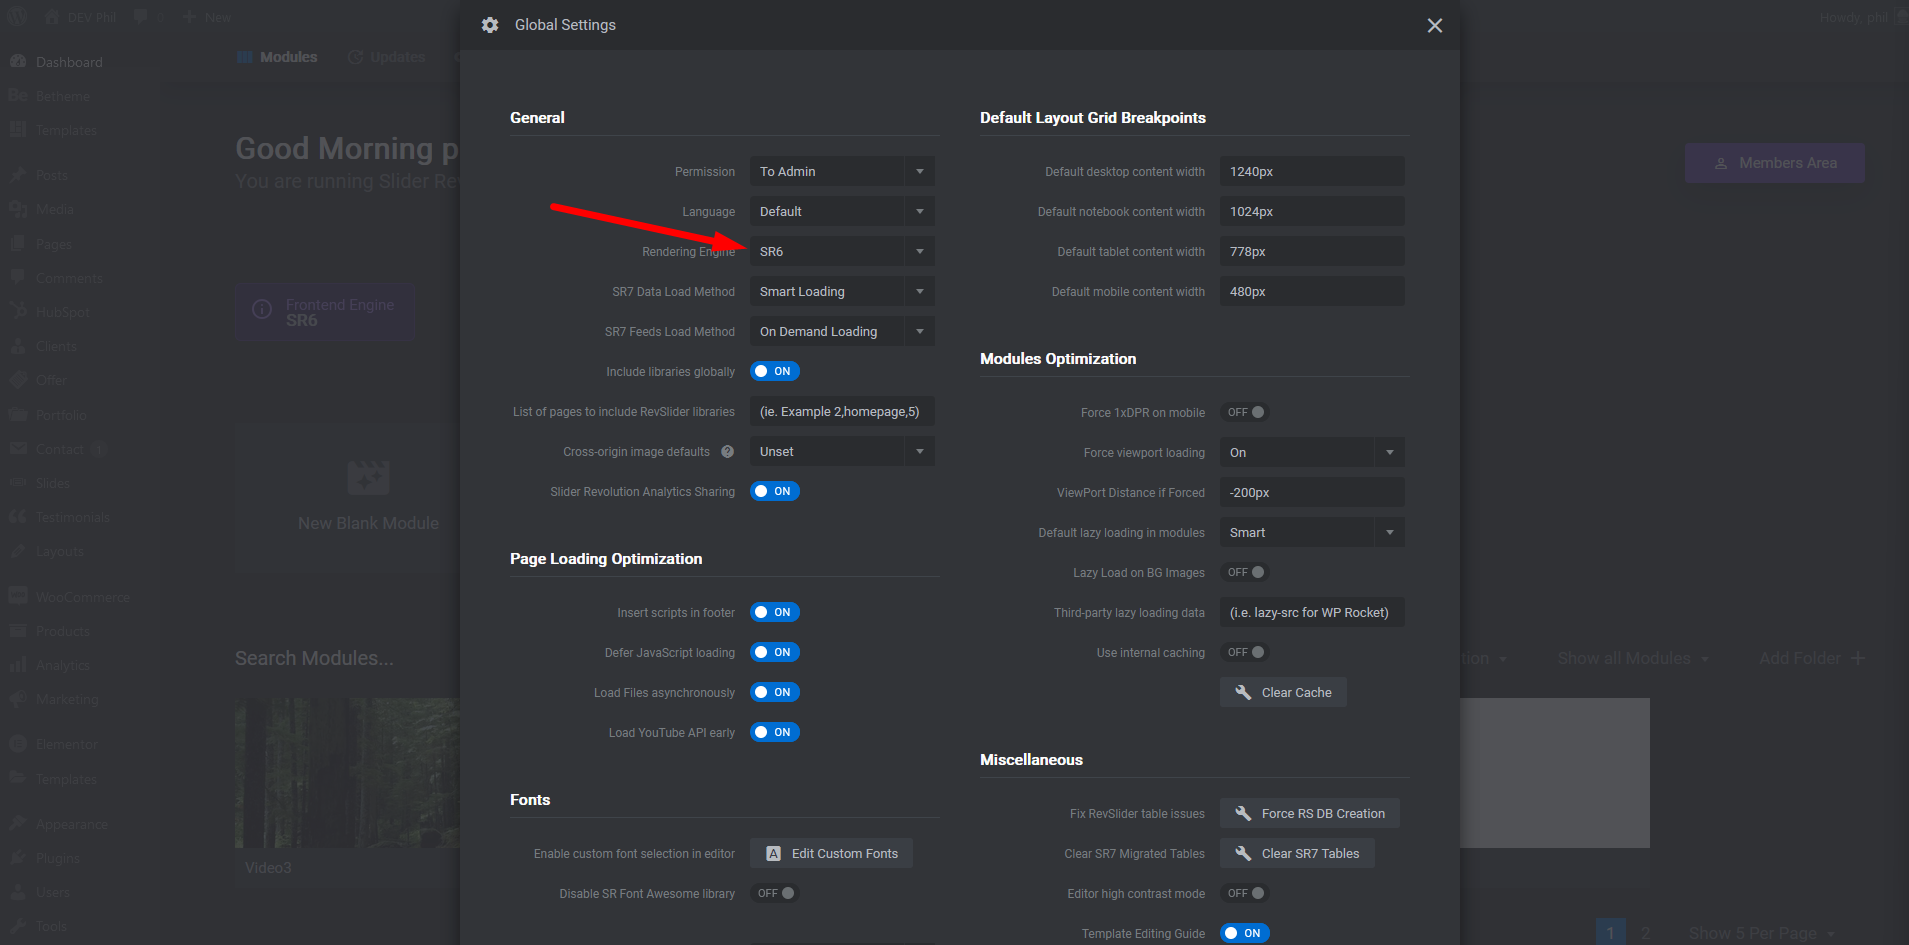Click the Members Area user icon
Viewport: 1909px width, 945px height.
point(1721,163)
